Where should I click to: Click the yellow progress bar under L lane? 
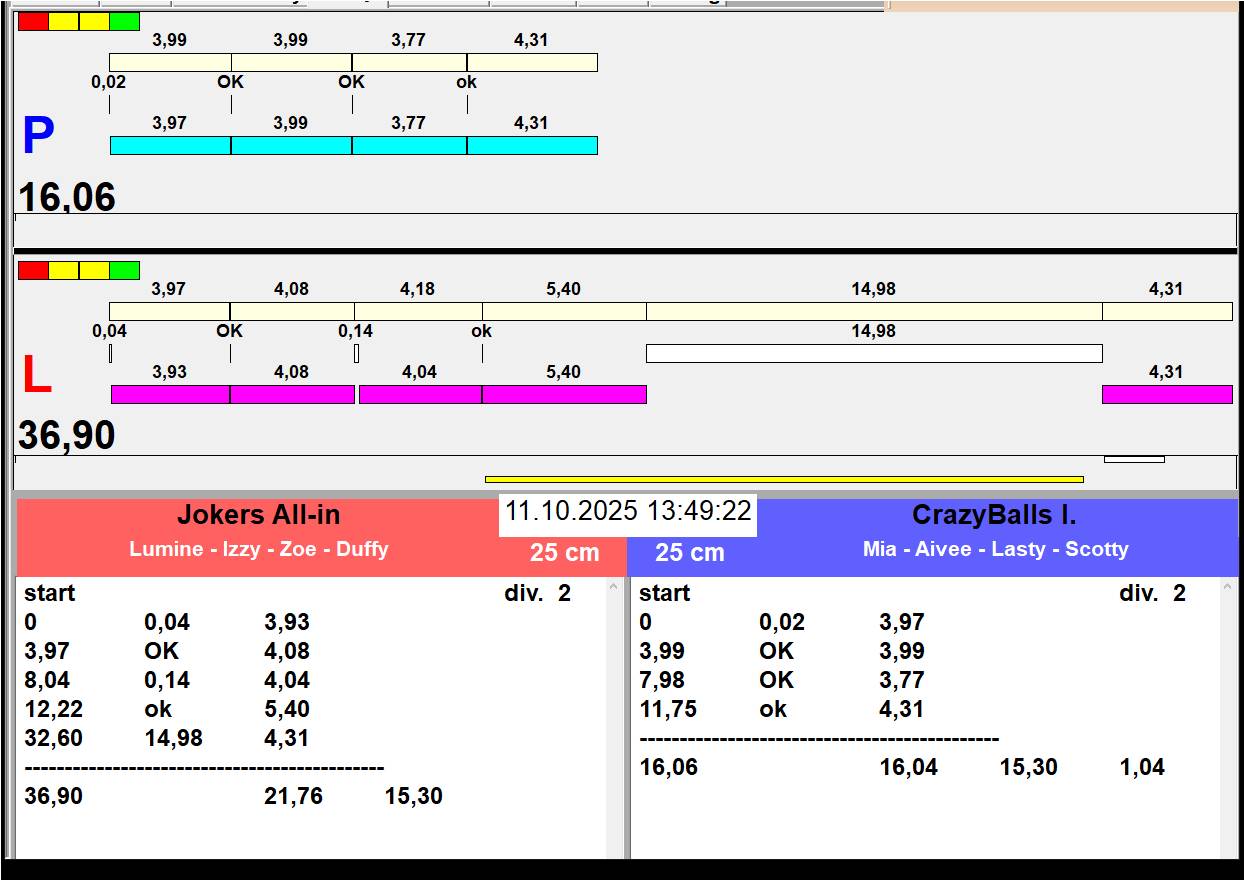point(783,479)
